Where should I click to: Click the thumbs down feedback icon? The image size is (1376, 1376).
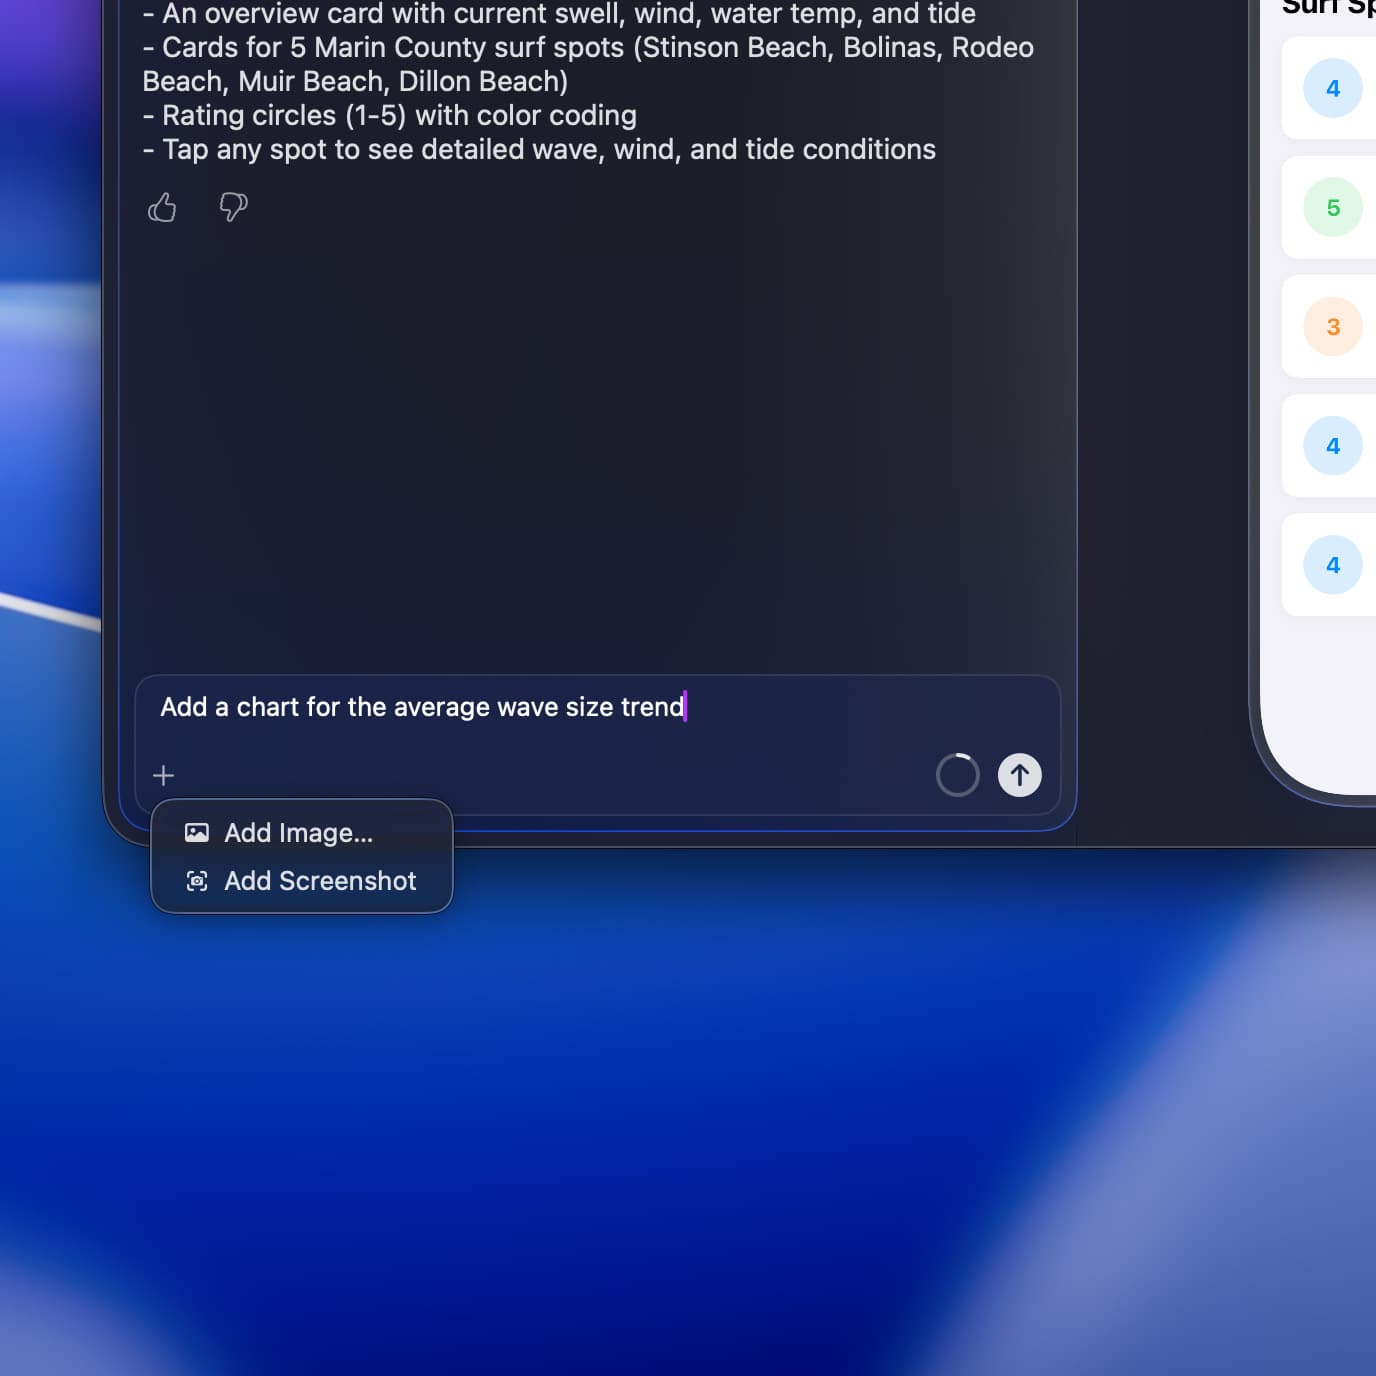[x=233, y=207]
